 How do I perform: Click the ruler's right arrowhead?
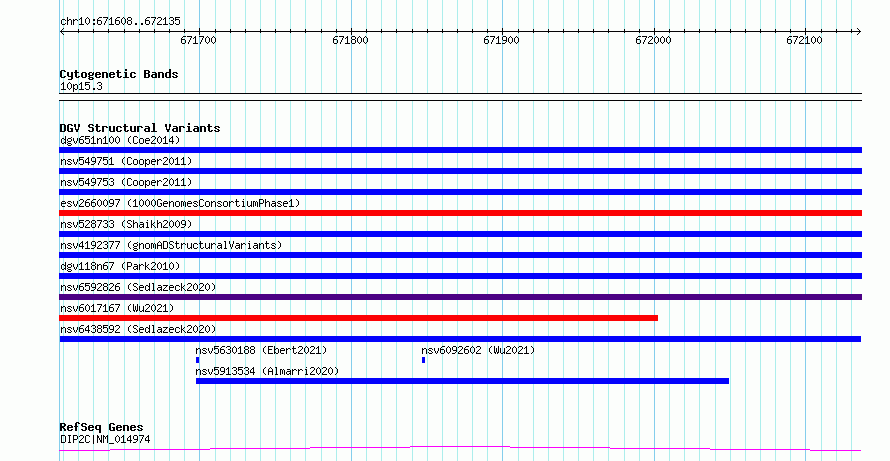pyautogui.click(x=858, y=32)
